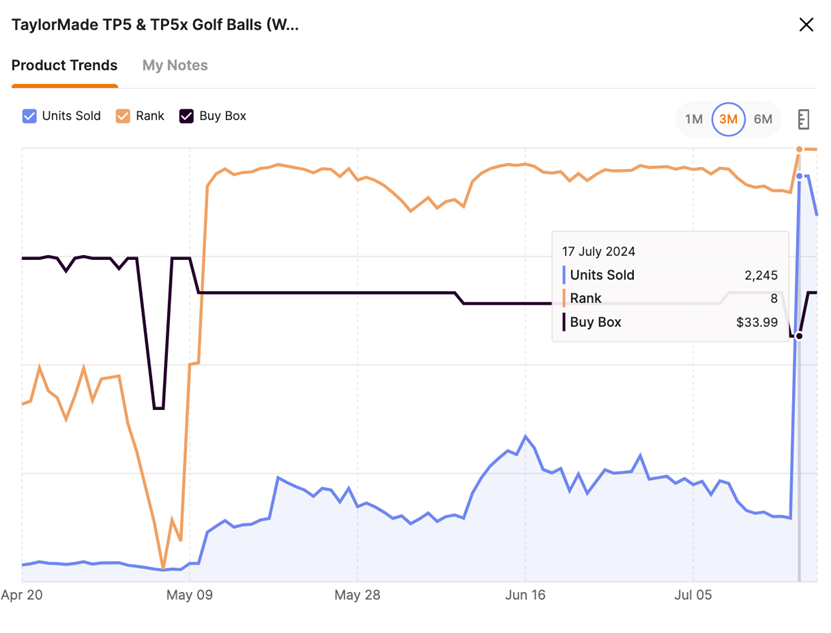Select the 3M time range
Viewport: 831px width, 633px height.
[728, 119]
